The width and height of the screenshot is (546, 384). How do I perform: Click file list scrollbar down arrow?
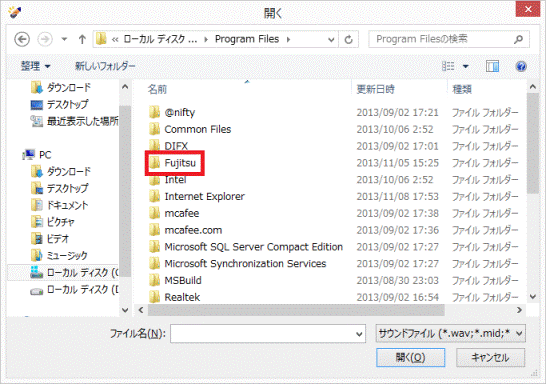(x=533, y=297)
